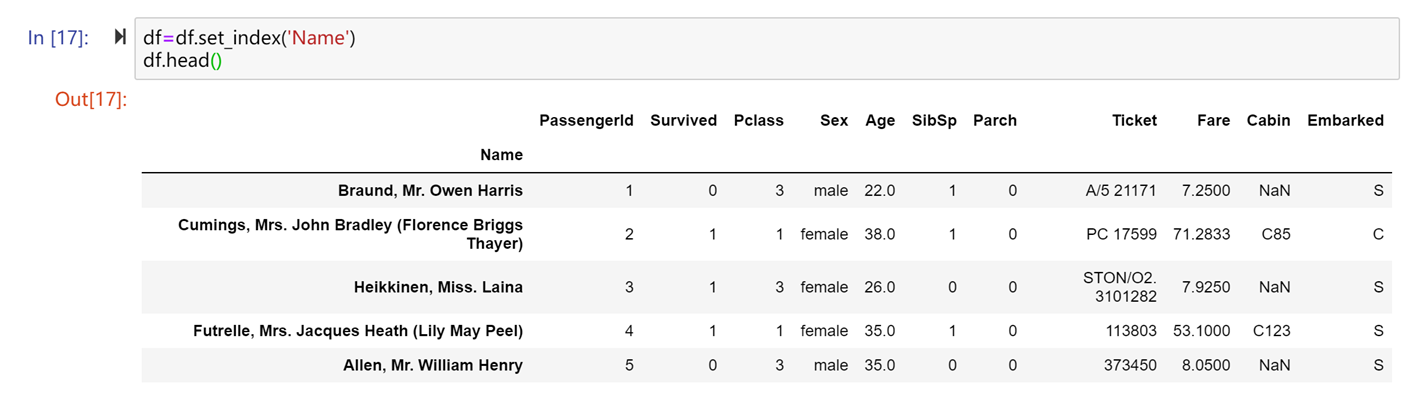Select the PassengerId column header
1406x397 pixels.
586,121
